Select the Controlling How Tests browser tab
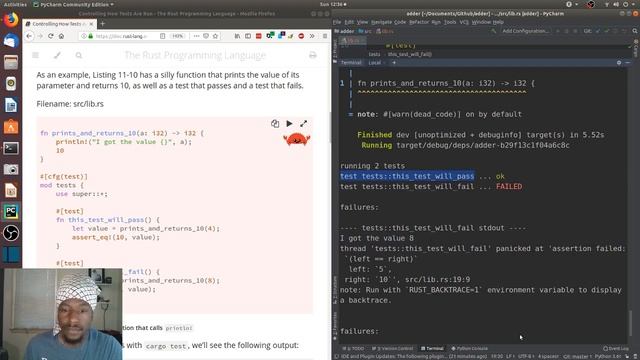 pos(60,24)
